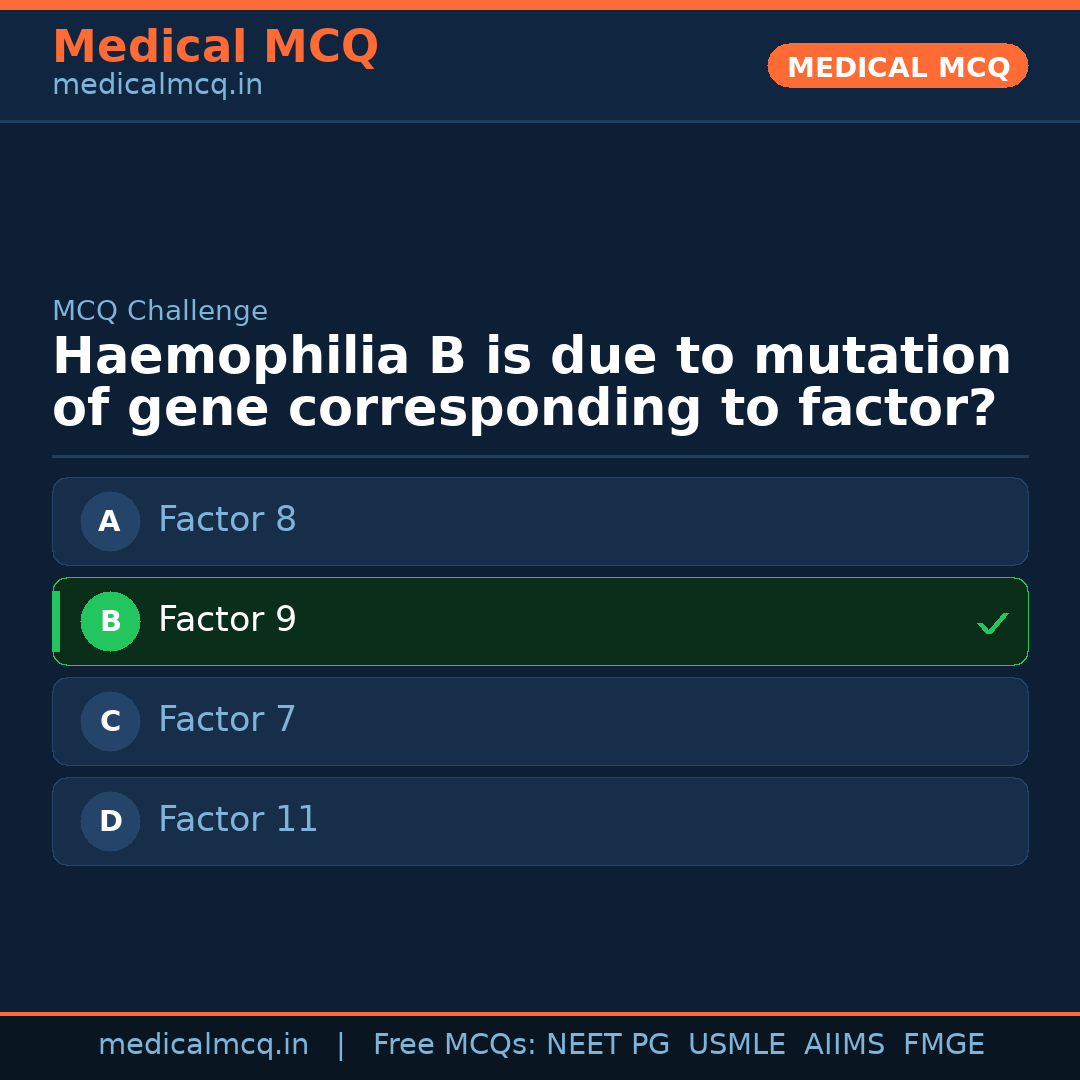The height and width of the screenshot is (1080, 1080).
Task: Click the letter D option circle
Action: click(110, 821)
